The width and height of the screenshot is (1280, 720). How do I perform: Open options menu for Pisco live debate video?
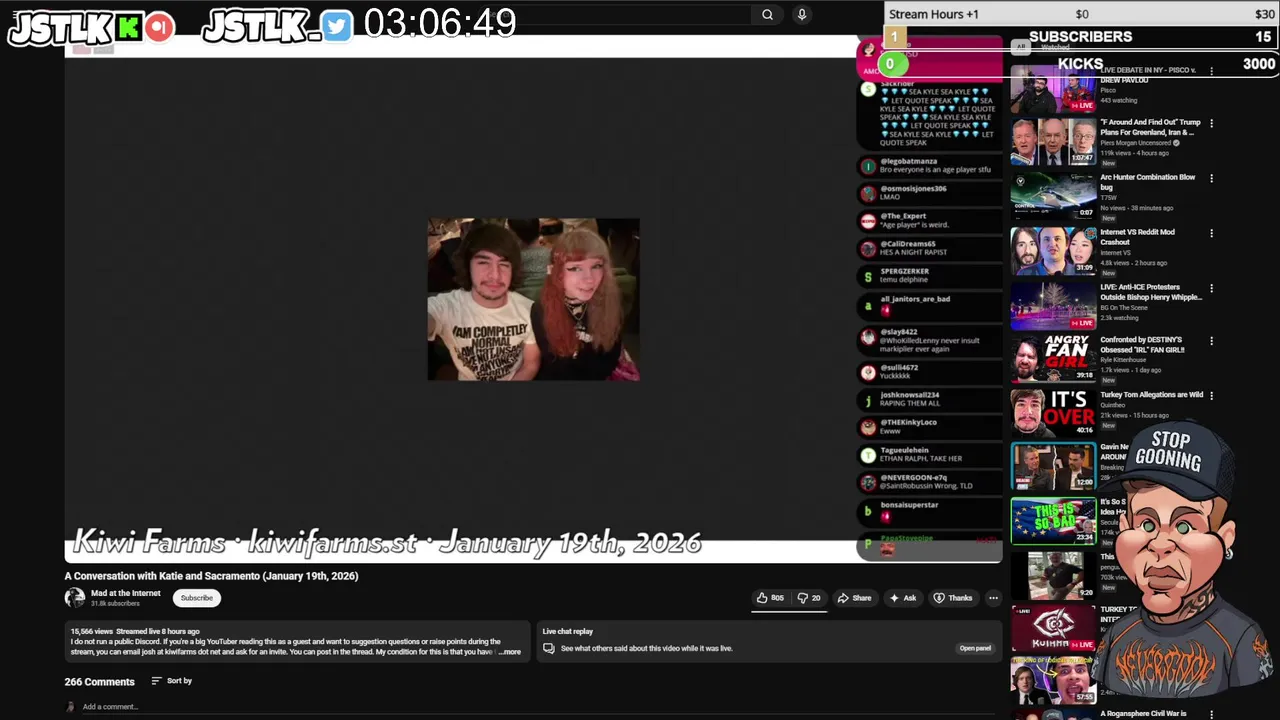tap(1211, 71)
